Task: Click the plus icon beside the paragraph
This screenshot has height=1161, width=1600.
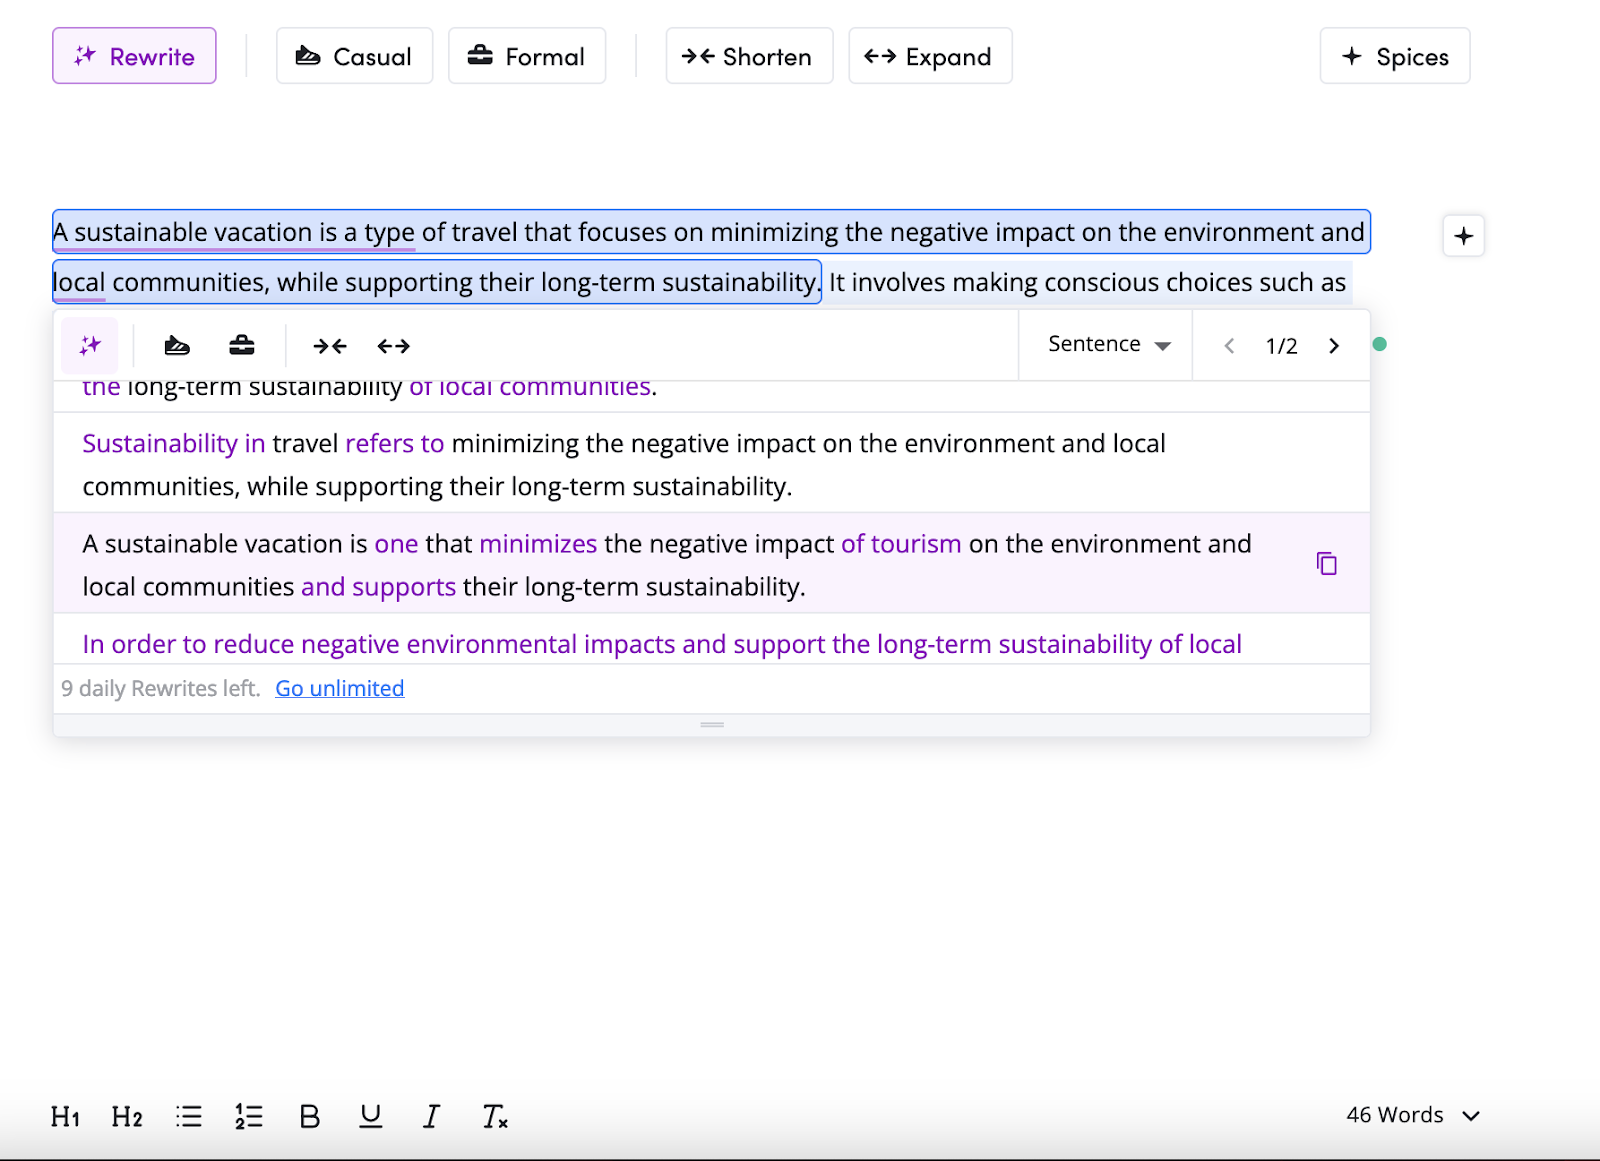Action: pyautogui.click(x=1464, y=236)
